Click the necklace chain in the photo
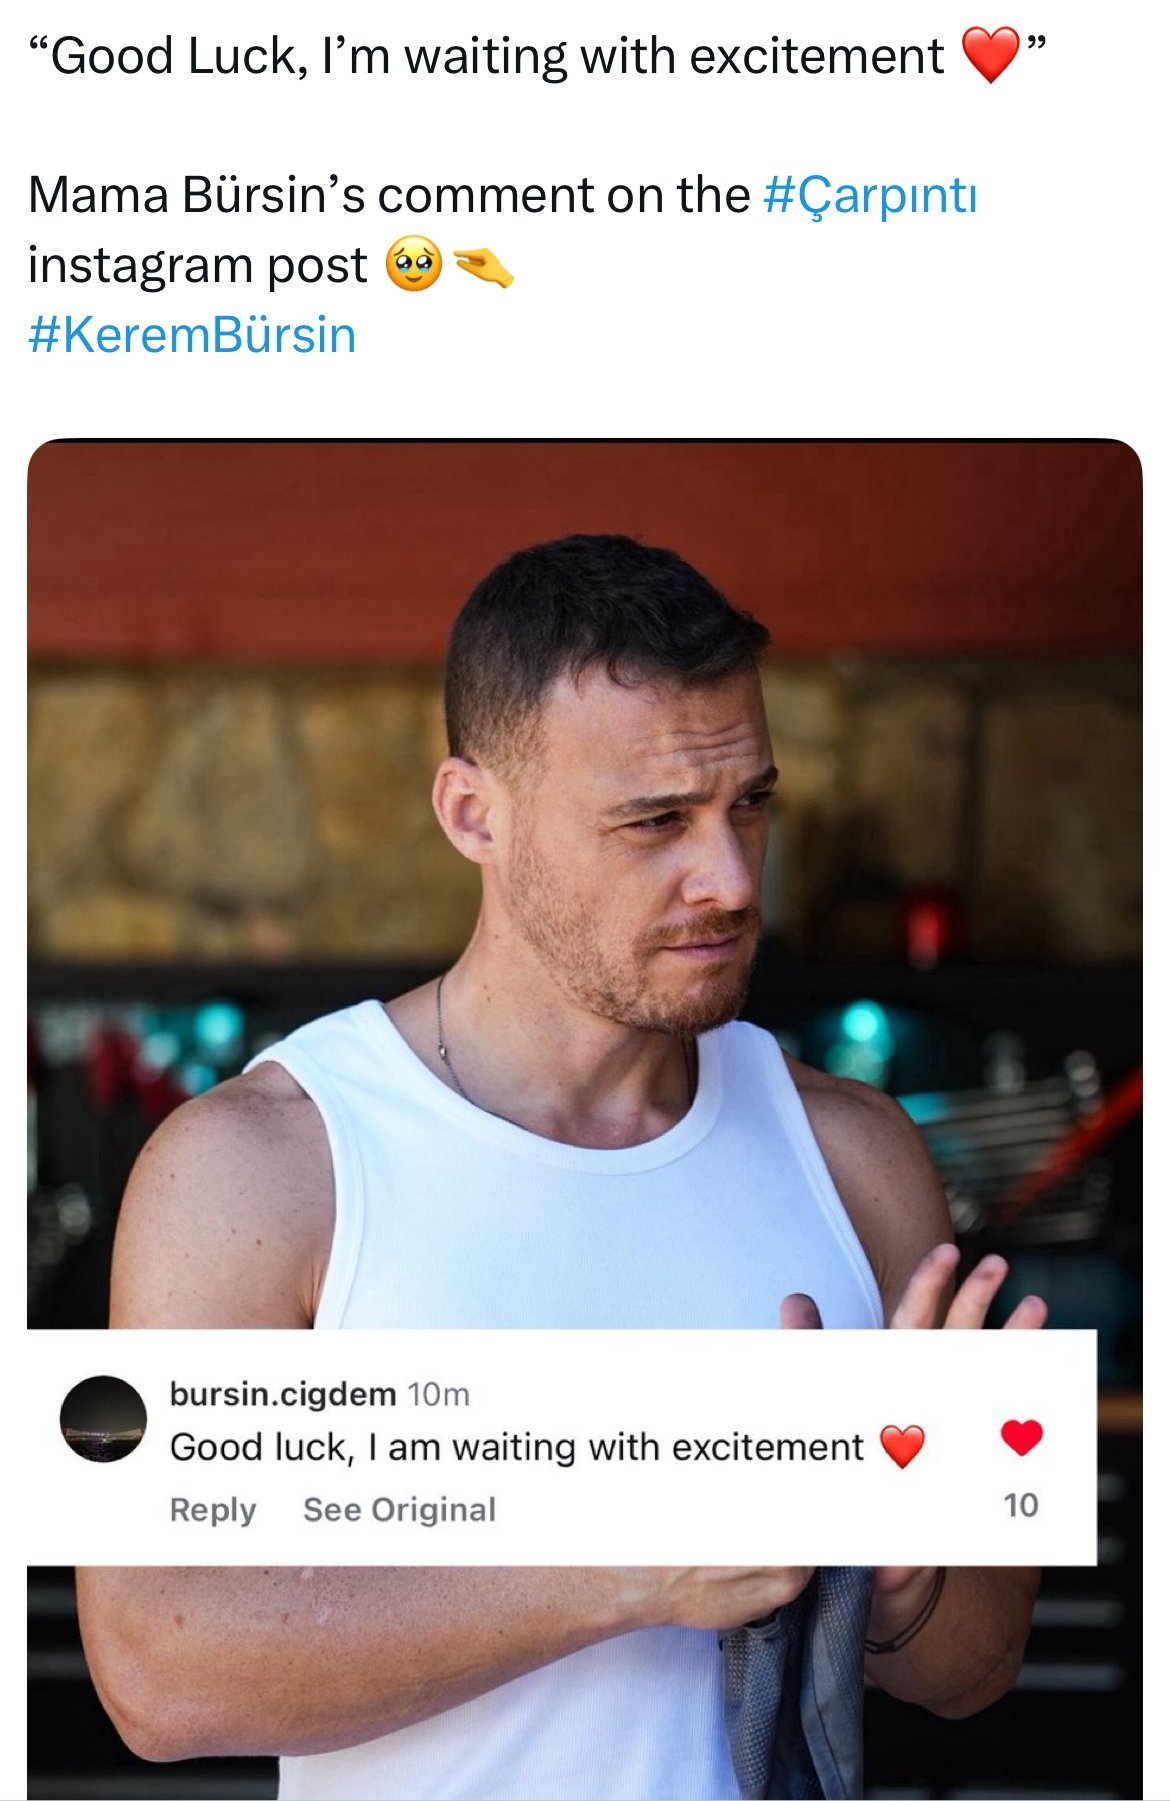 [x=445, y=1040]
